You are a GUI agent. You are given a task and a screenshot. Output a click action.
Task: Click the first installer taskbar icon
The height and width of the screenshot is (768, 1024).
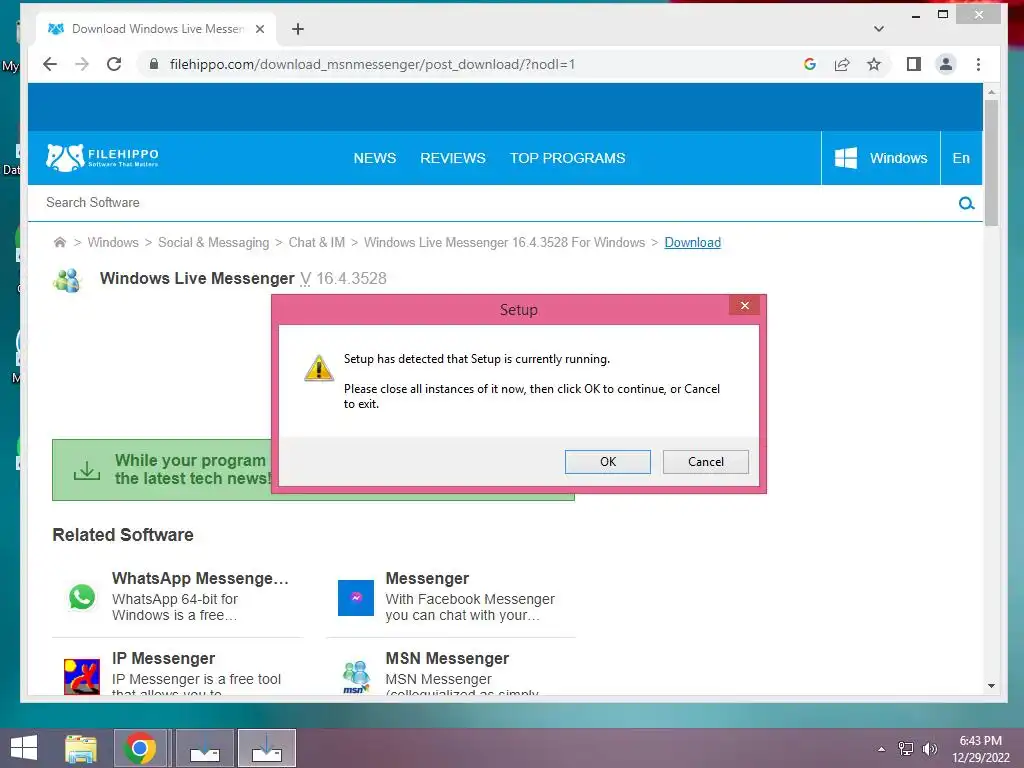tap(204, 748)
